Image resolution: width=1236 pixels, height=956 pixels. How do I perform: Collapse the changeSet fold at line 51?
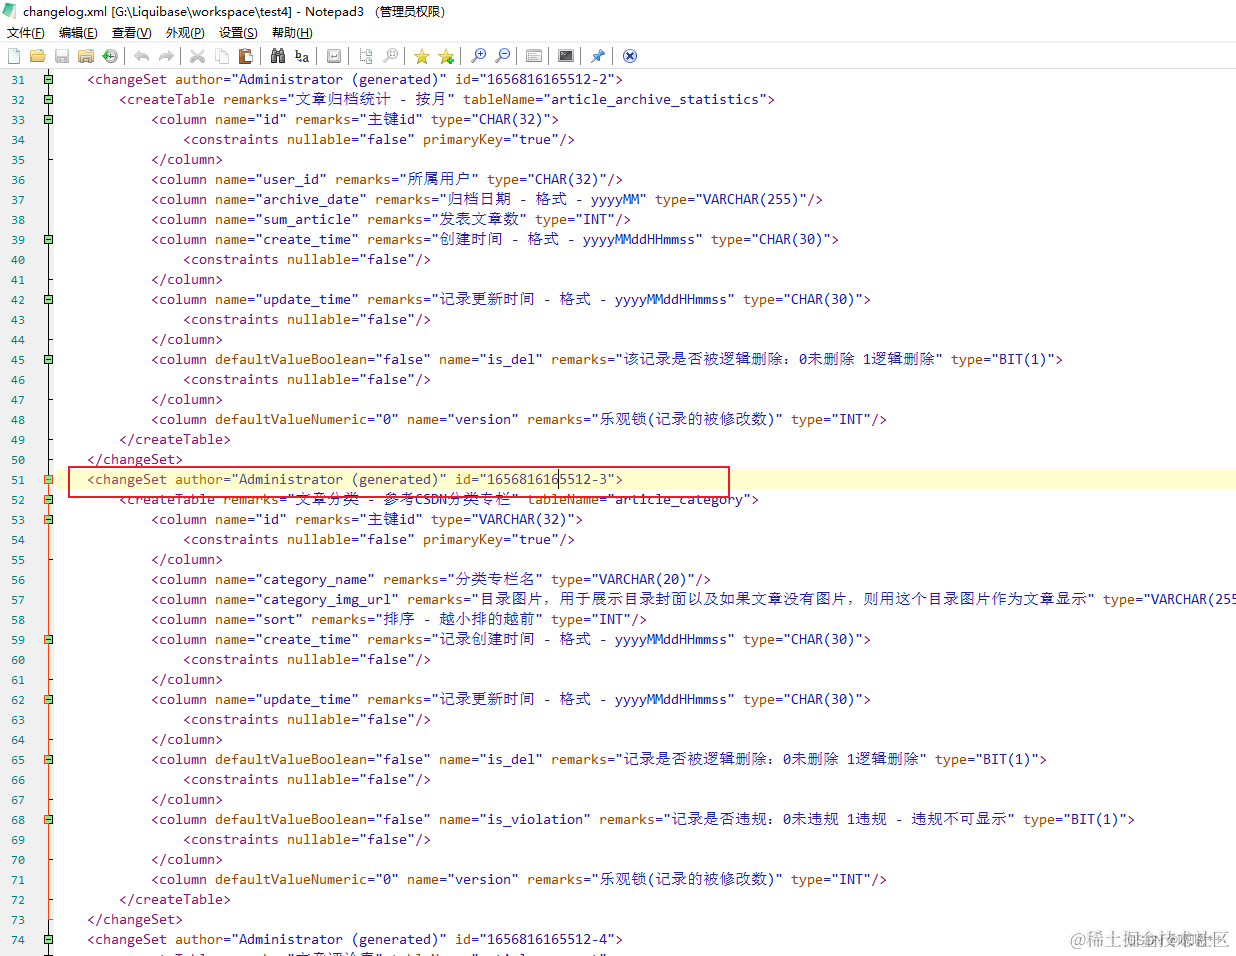click(x=48, y=479)
